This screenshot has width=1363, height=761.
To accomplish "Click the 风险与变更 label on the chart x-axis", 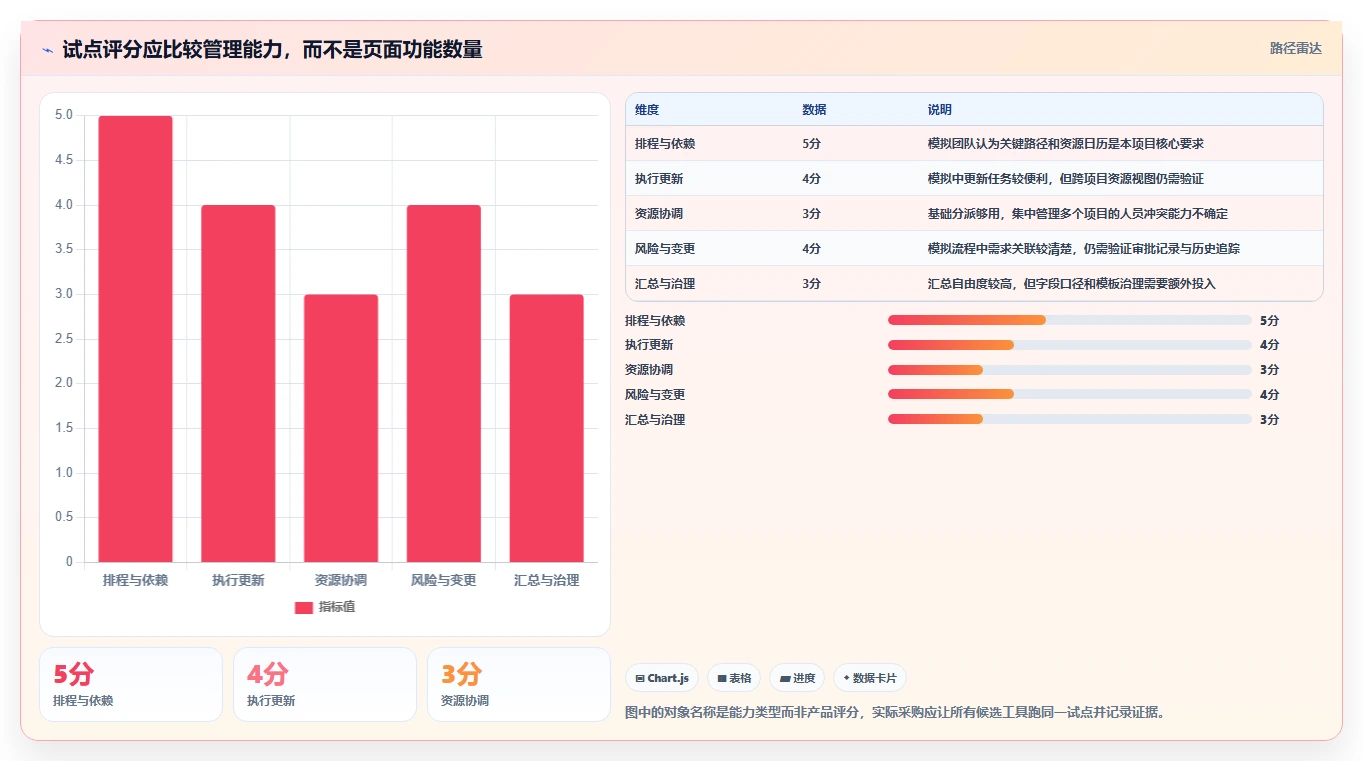I will pos(444,580).
